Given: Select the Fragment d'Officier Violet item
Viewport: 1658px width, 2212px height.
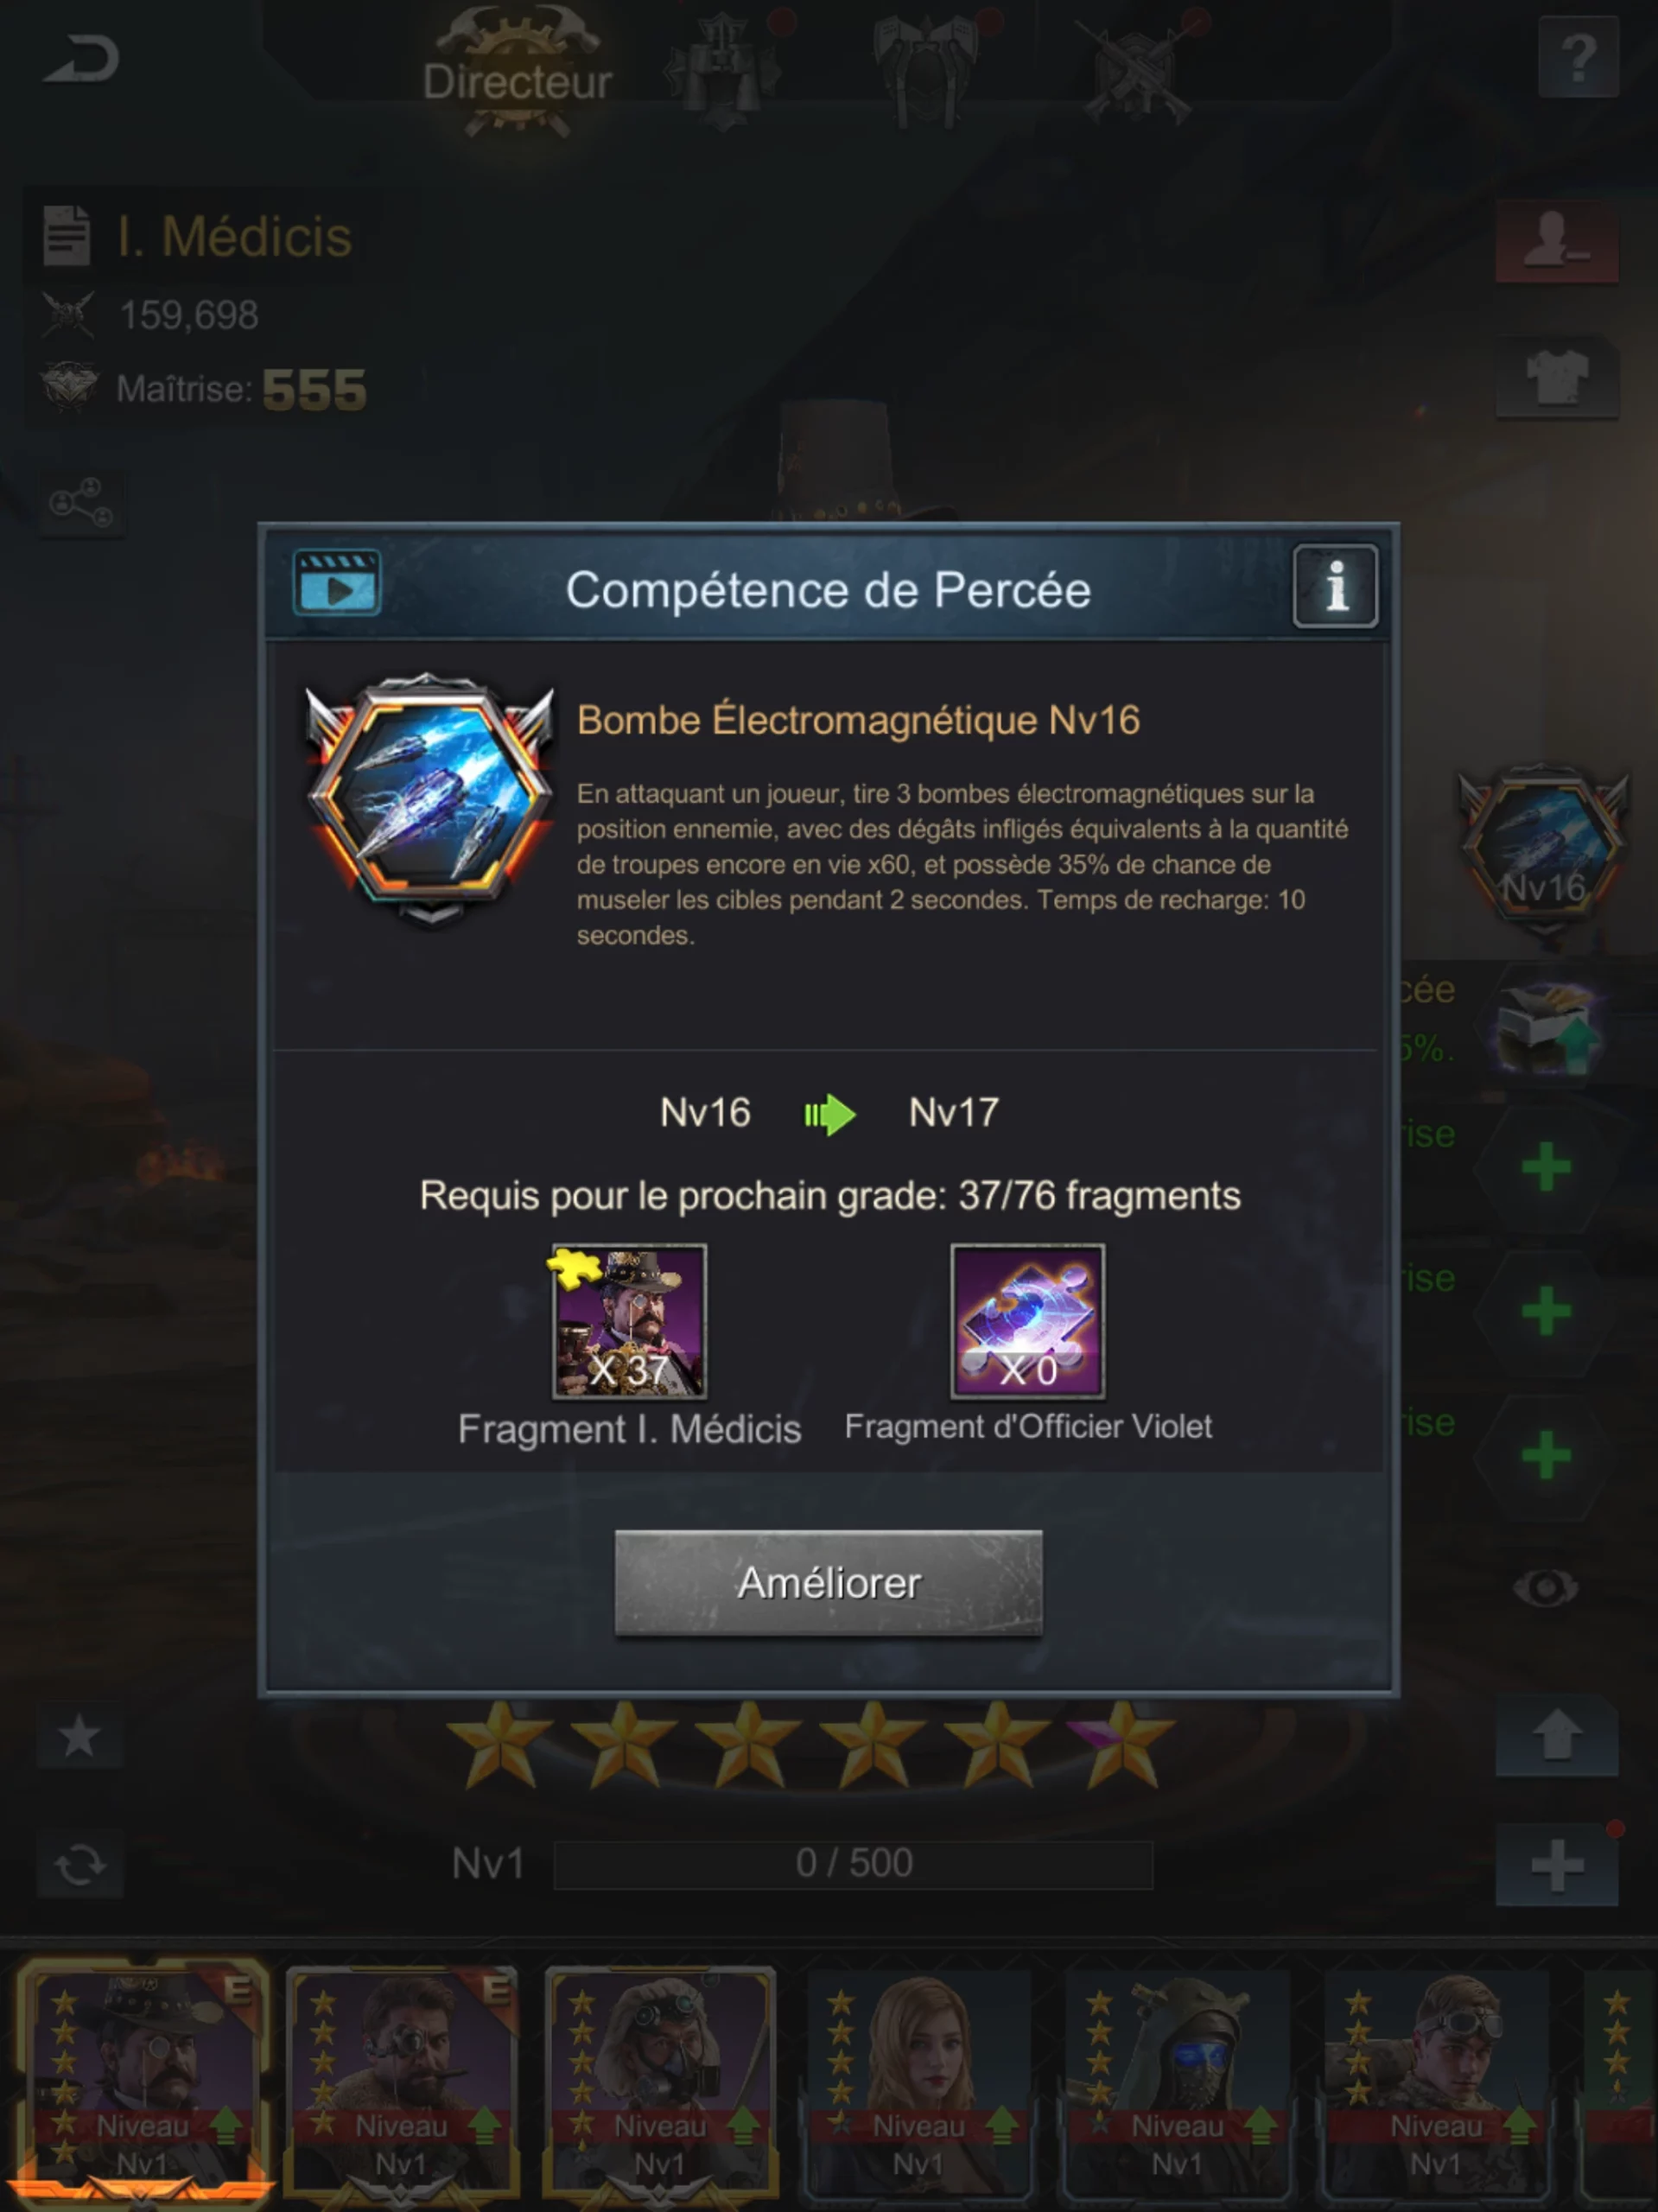Looking at the screenshot, I should (x=1027, y=1321).
